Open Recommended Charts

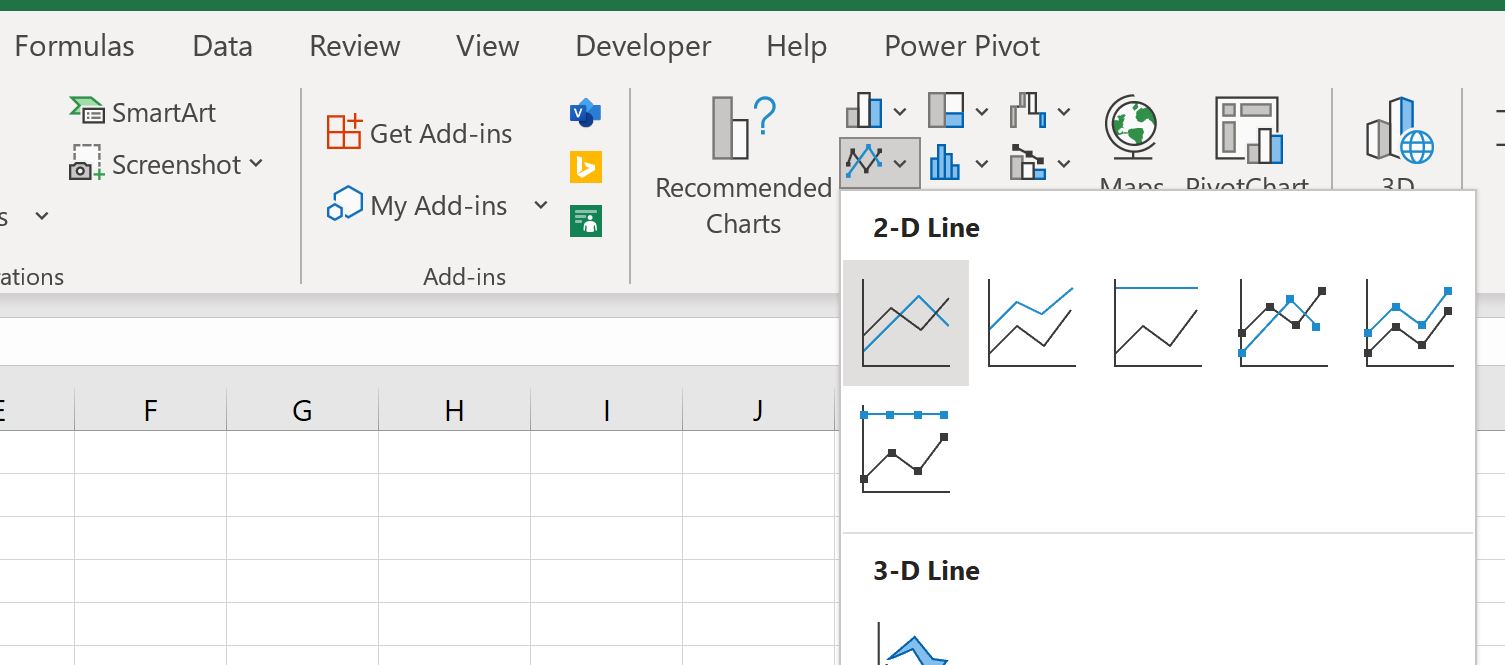[x=742, y=166]
